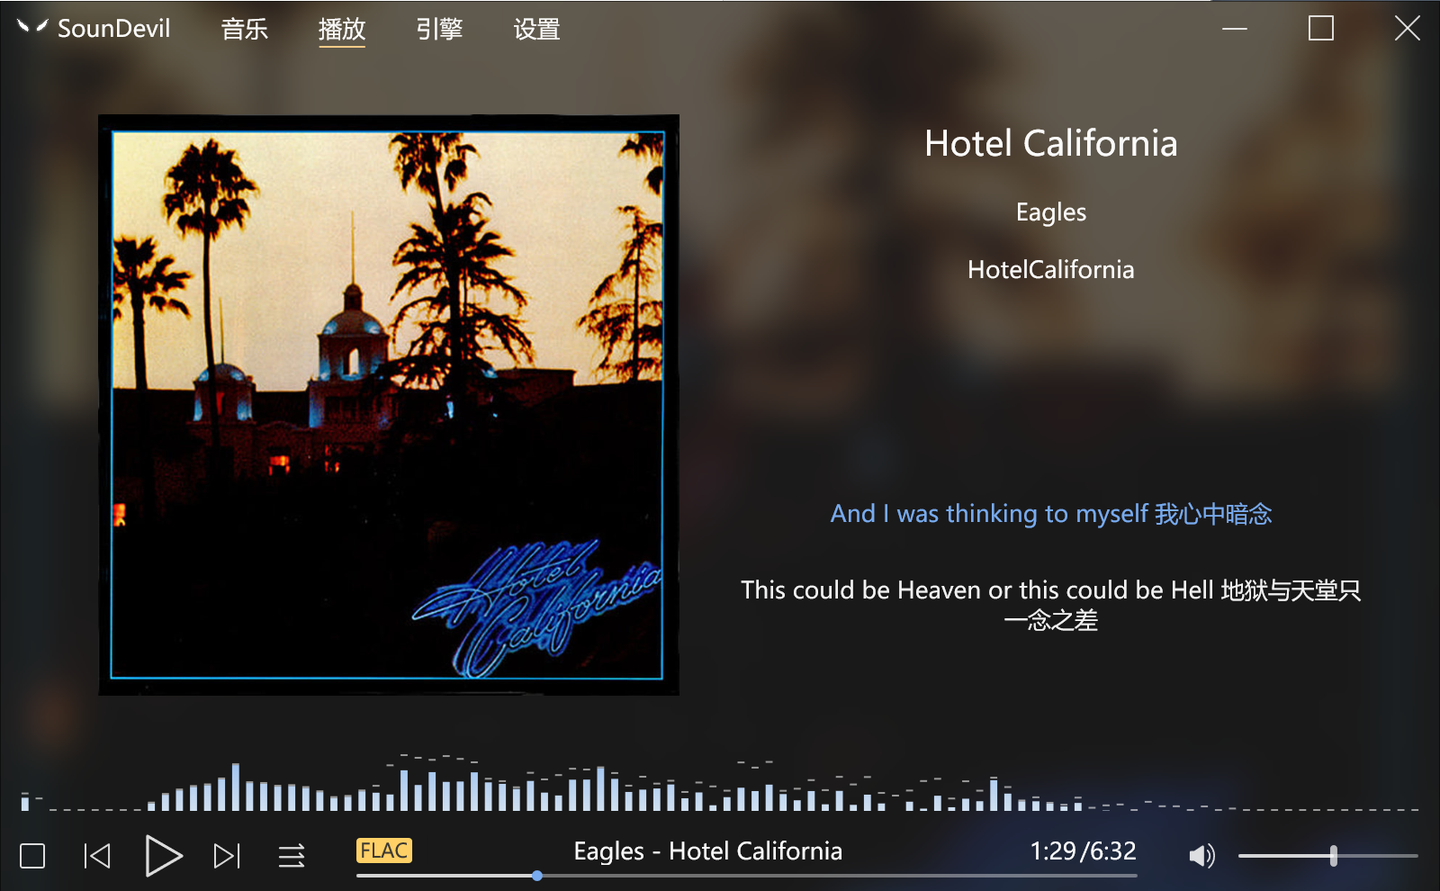Start playback with the play icon
The height and width of the screenshot is (891, 1440).
163,855
